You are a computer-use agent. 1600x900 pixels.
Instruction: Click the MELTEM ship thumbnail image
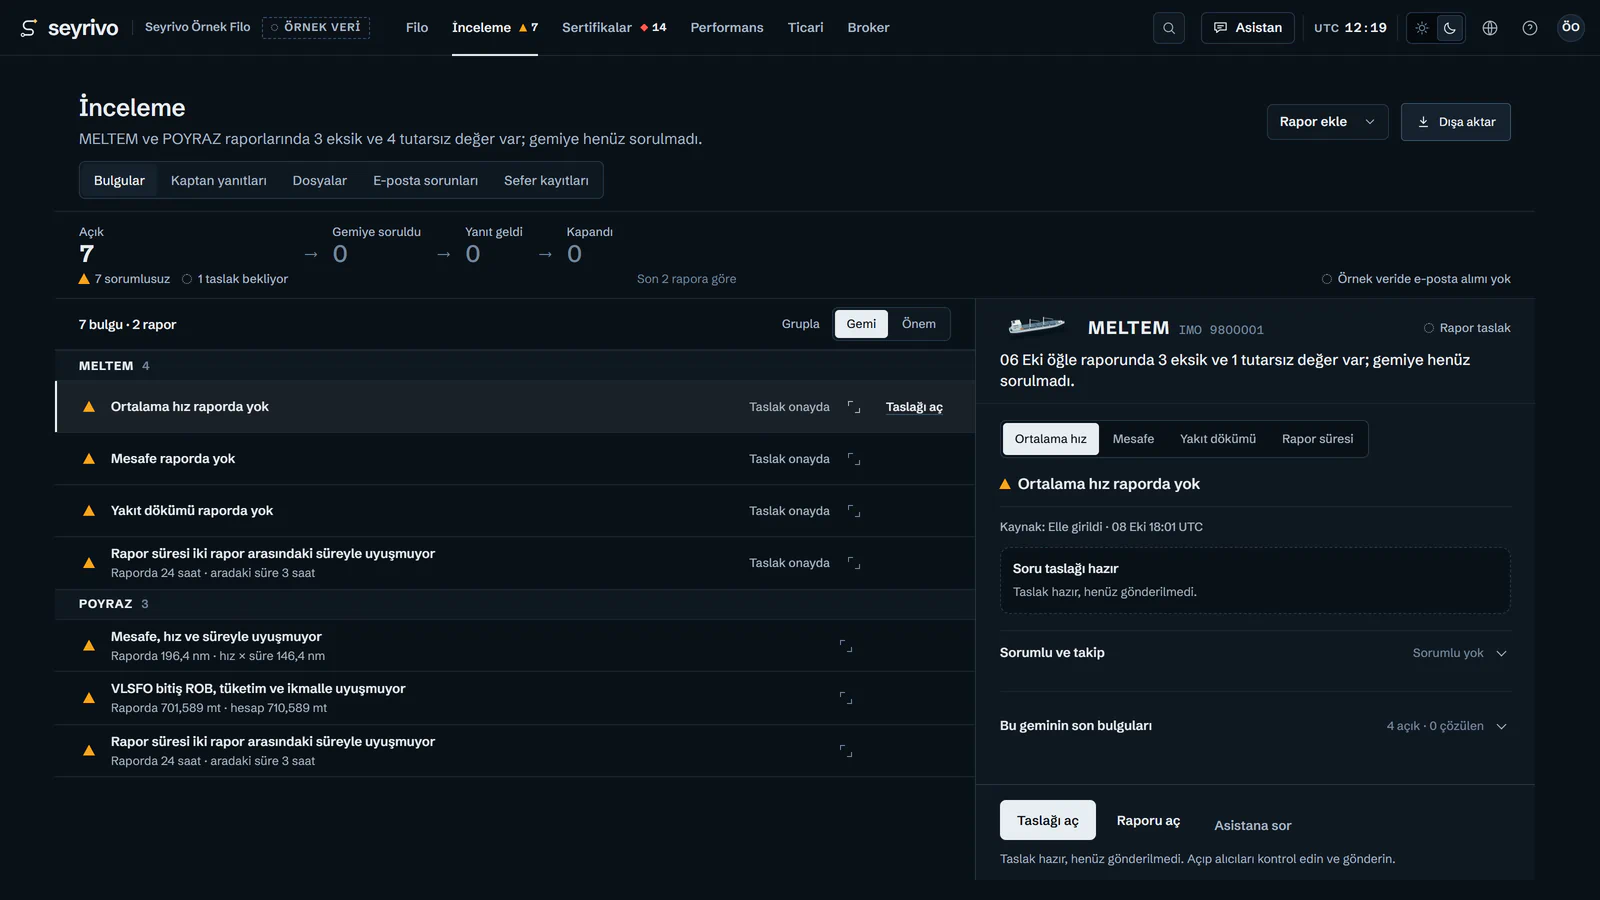1036,325
